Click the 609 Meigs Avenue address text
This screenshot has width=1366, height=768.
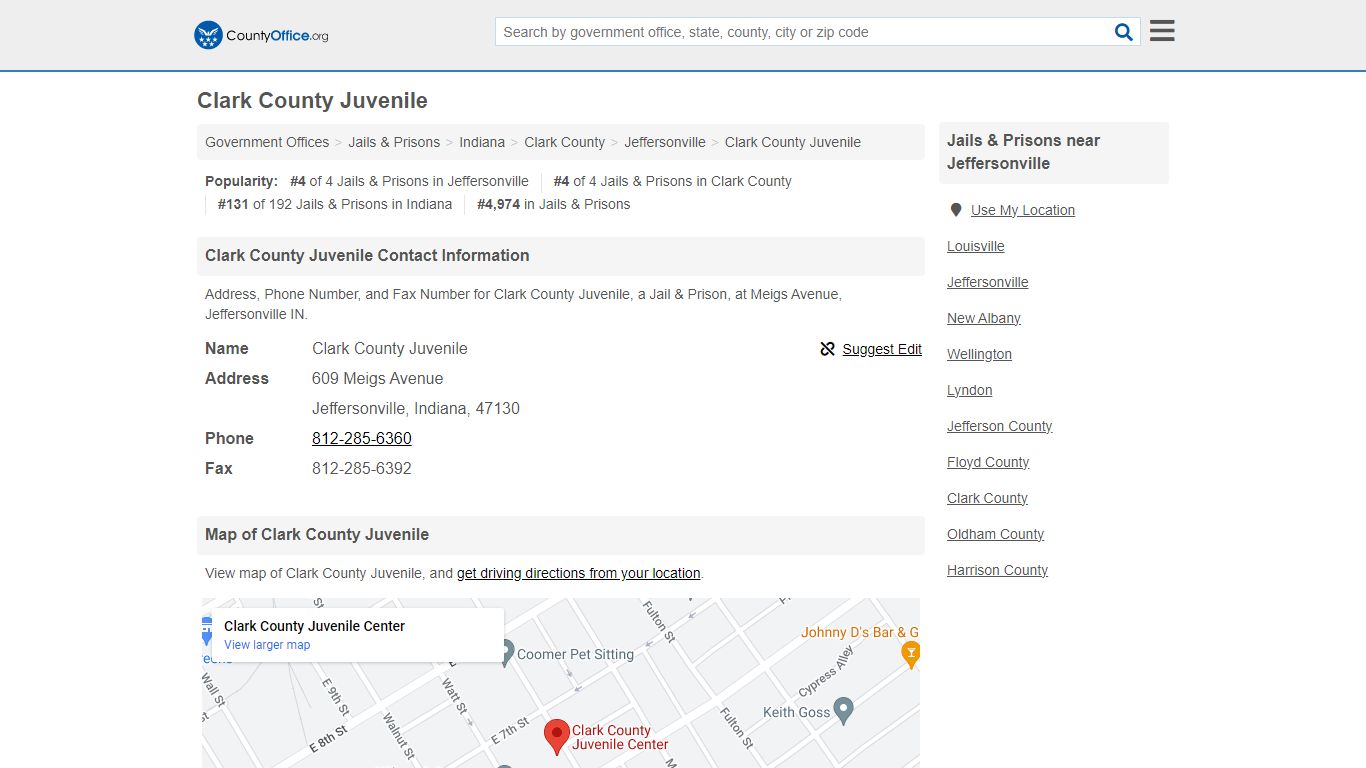(x=378, y=378)
